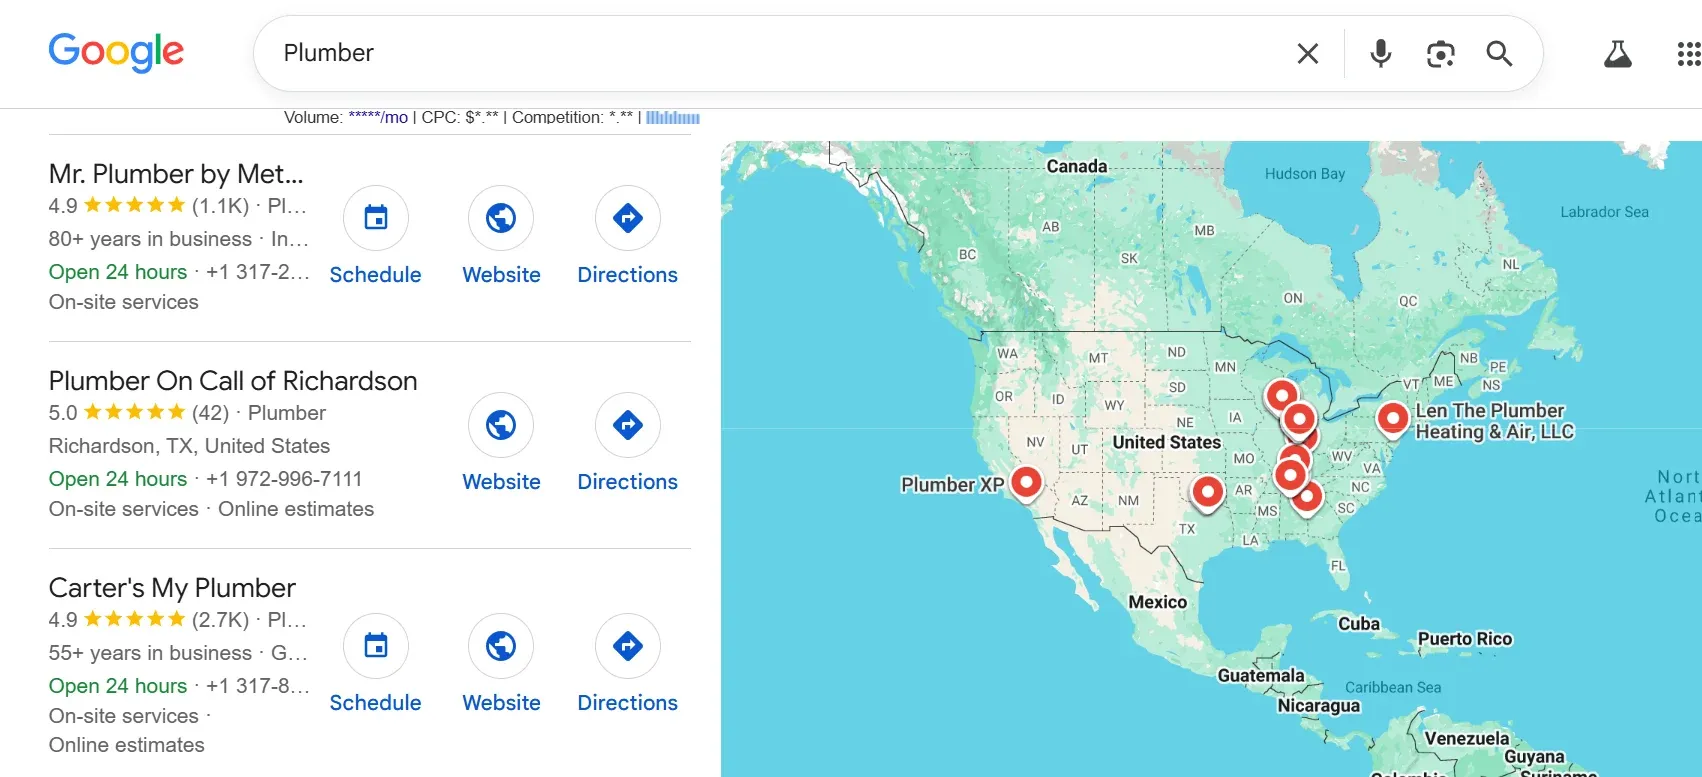Screen dimensions: 1702x777
Task: Open Plumber On Call of Richardson listing
Action: [x=233, y=381]
